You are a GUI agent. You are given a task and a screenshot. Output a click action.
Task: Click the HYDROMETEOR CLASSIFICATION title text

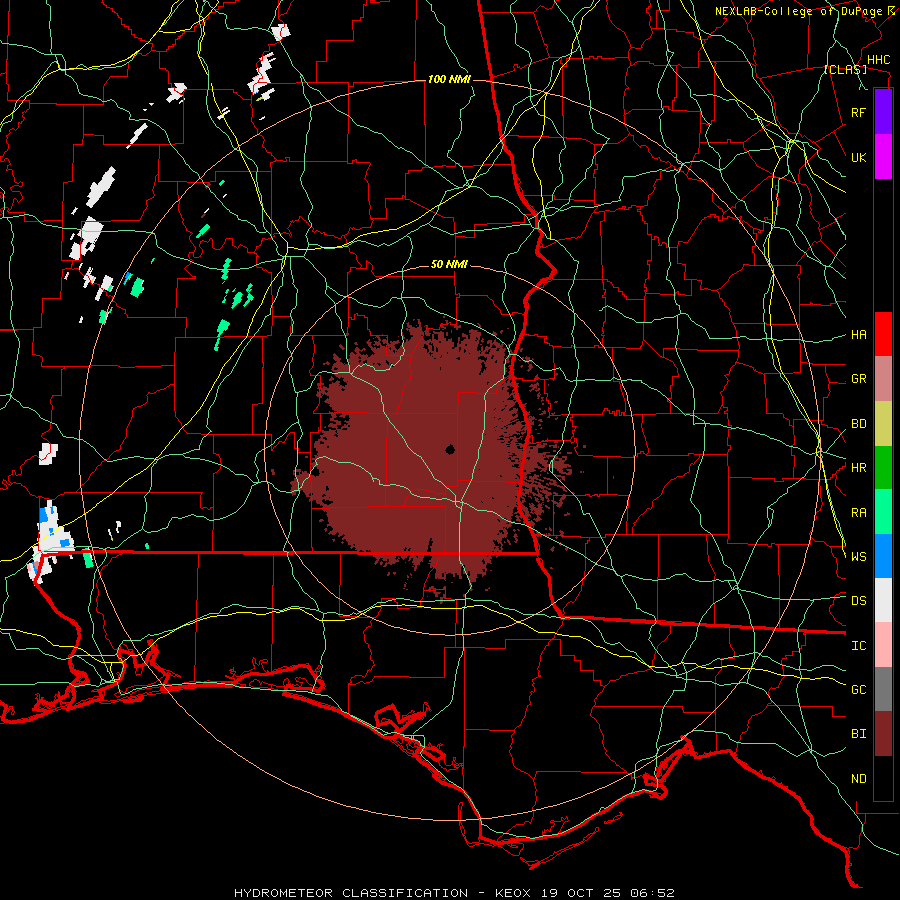[351, 893]
